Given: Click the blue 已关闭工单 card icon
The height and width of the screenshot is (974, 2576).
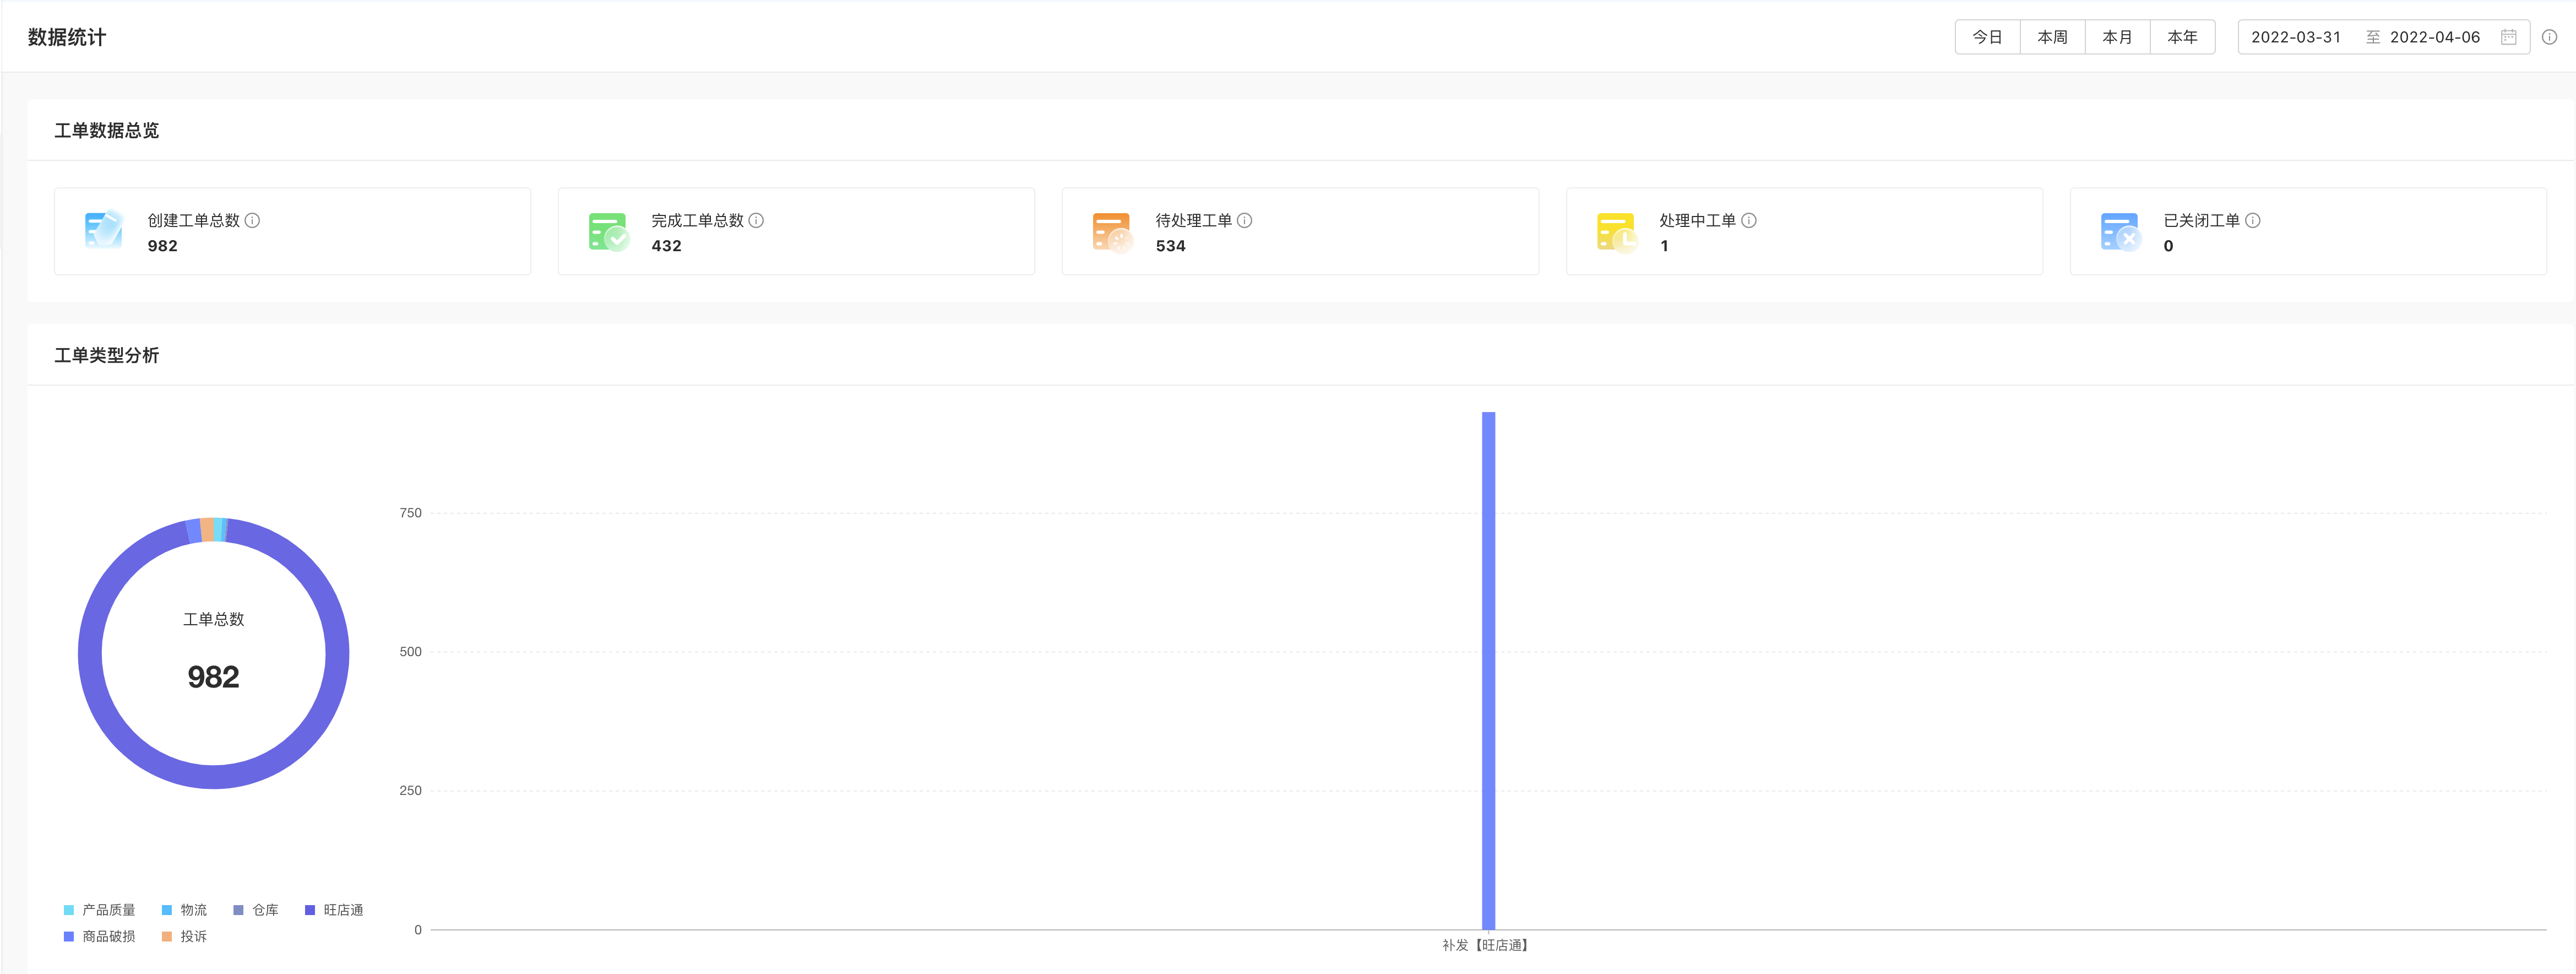Looking at the screenshot, I should (2120, 231).
